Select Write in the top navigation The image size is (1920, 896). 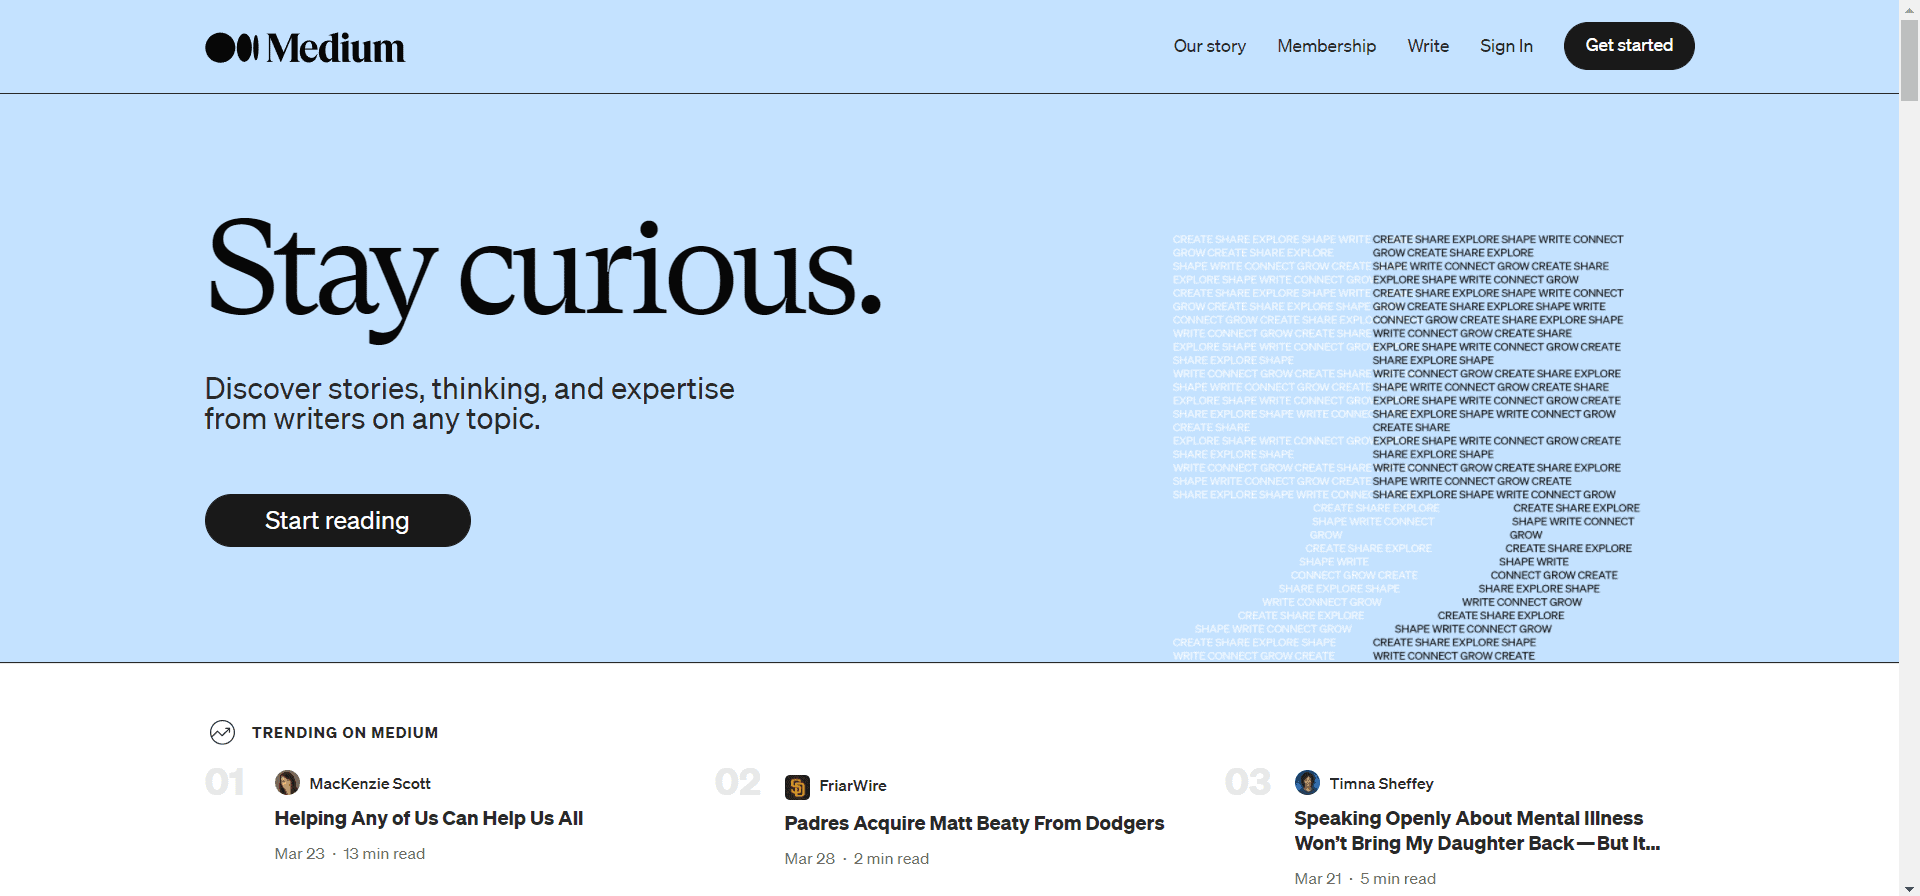click(x=1428, y=46)
